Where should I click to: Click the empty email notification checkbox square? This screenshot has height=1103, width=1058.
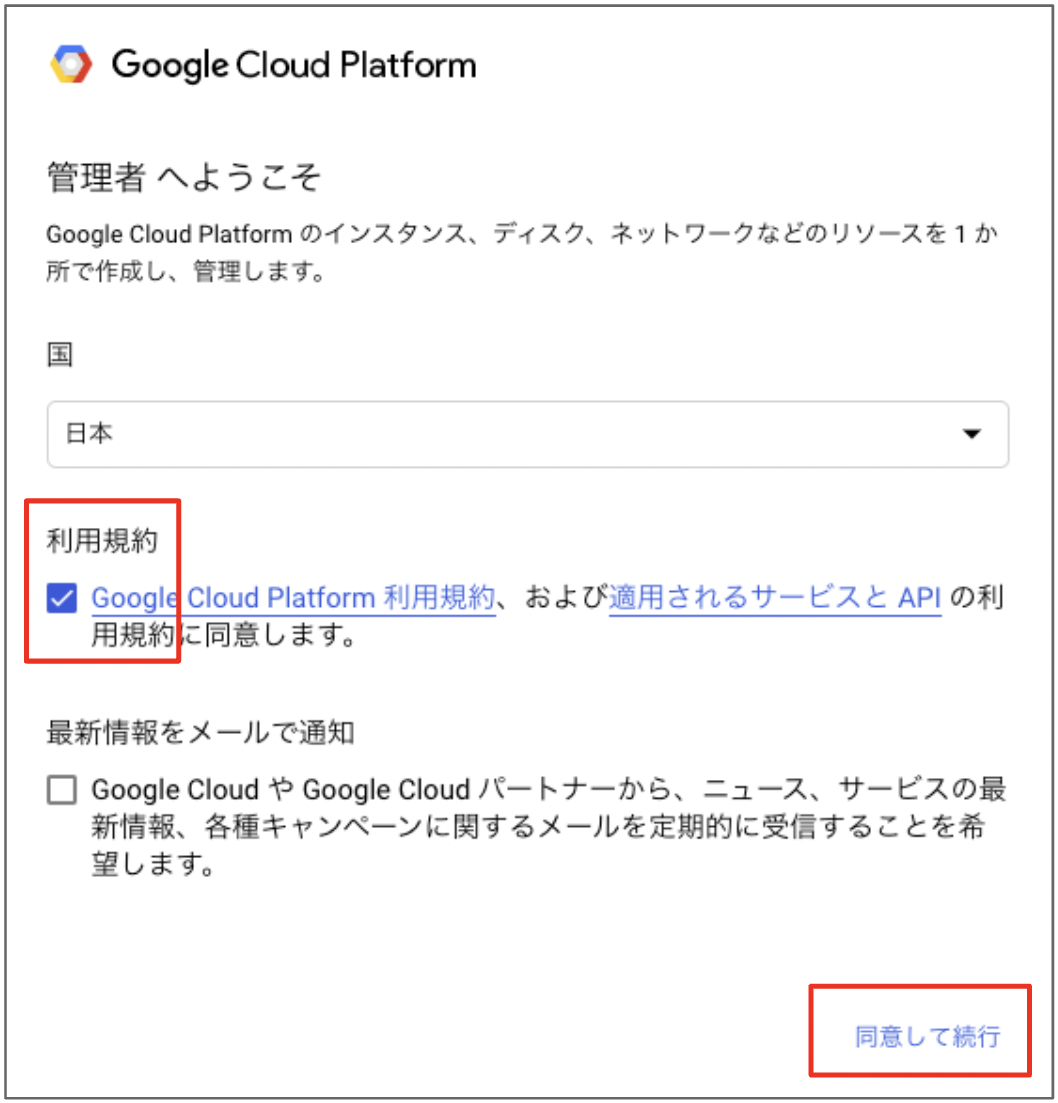(x=62, y=789)
